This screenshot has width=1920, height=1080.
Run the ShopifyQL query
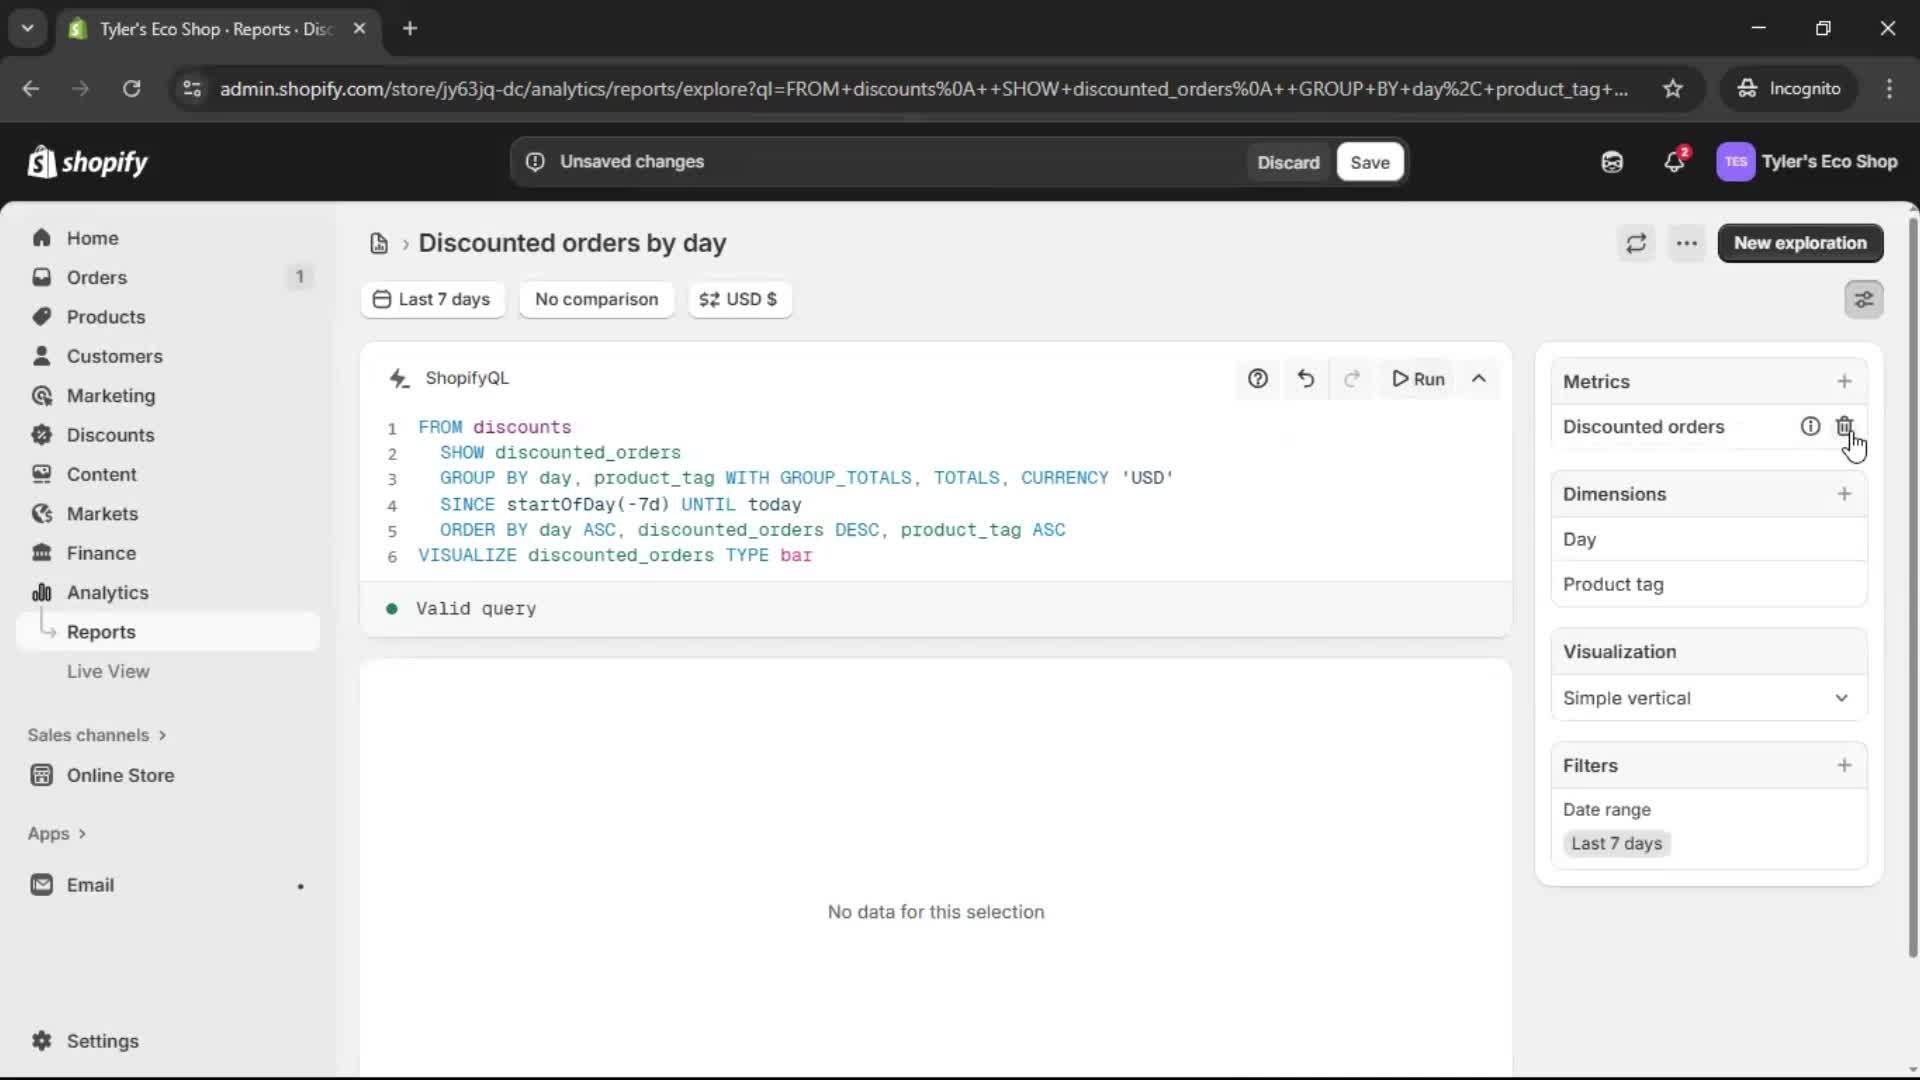1418,379
